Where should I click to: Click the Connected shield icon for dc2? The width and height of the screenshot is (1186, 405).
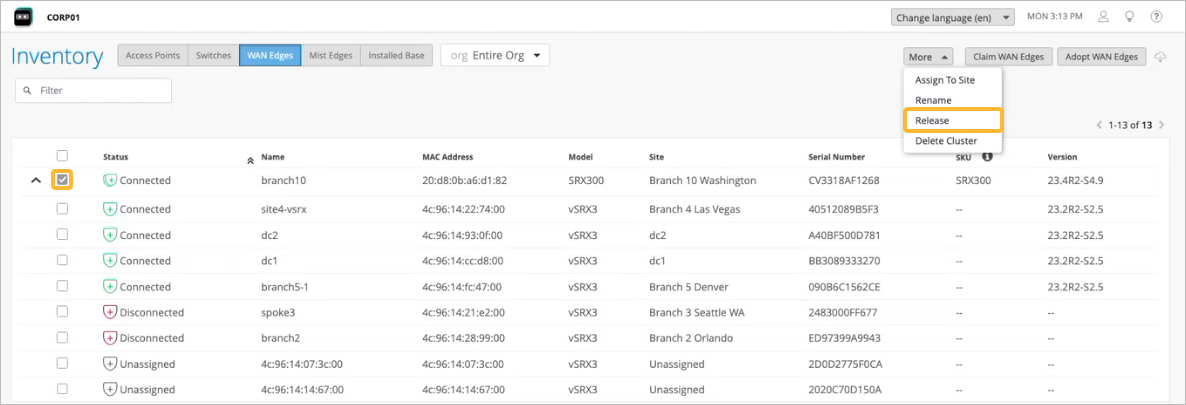pyautogui.click(x=110, y=235)
